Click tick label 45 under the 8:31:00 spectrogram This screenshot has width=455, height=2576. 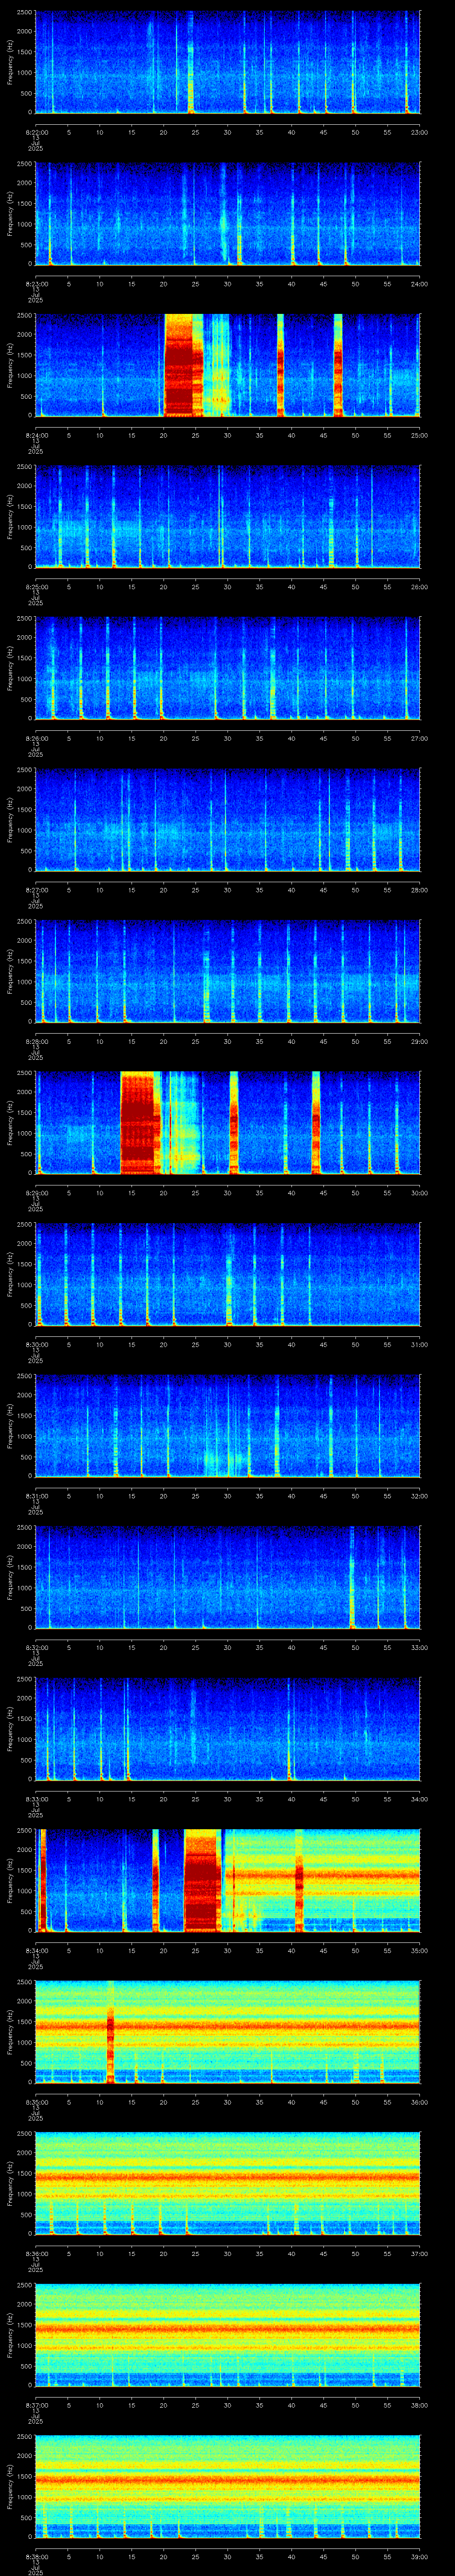click(323, 1496)
